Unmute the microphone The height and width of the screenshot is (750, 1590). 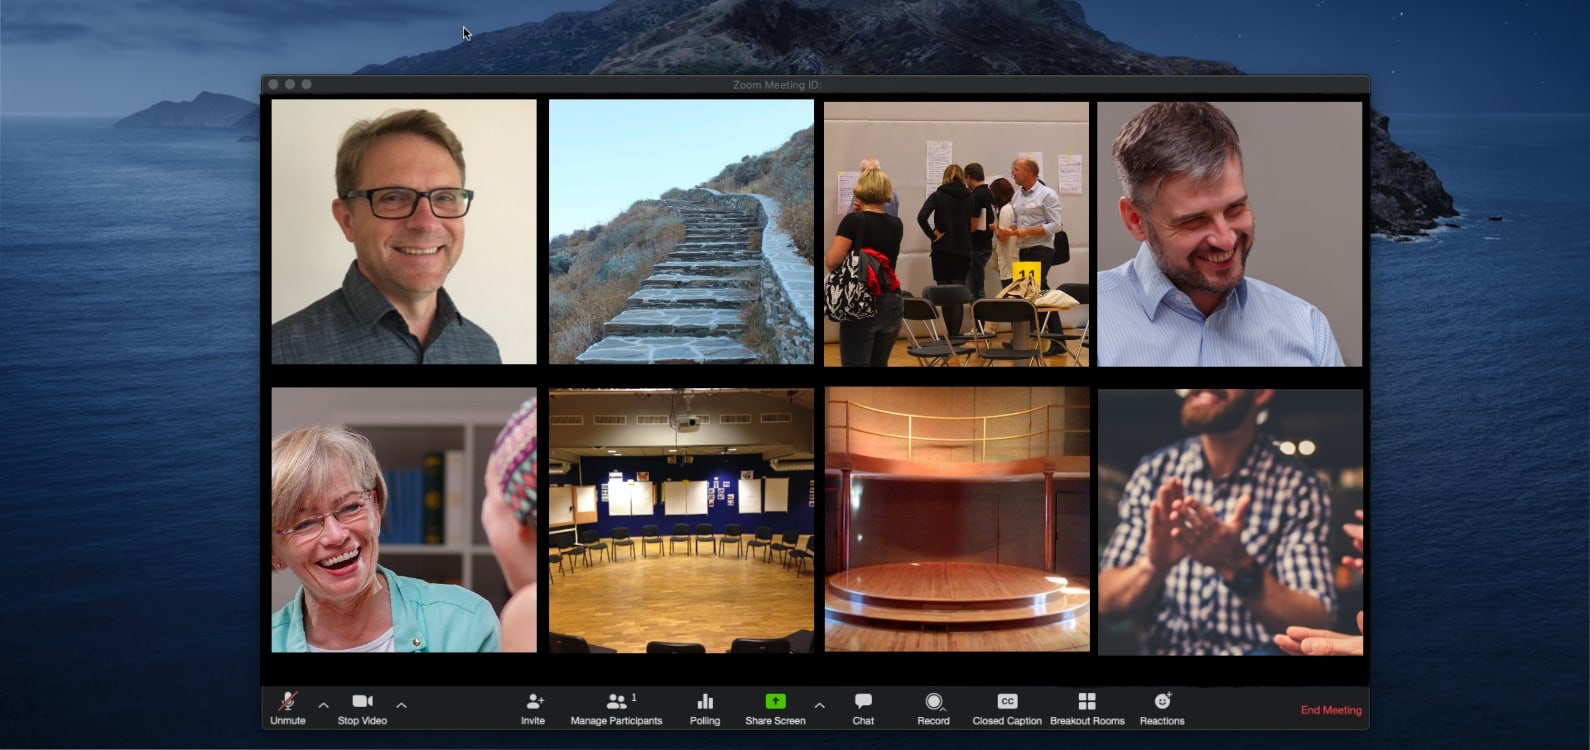[287, 707]
